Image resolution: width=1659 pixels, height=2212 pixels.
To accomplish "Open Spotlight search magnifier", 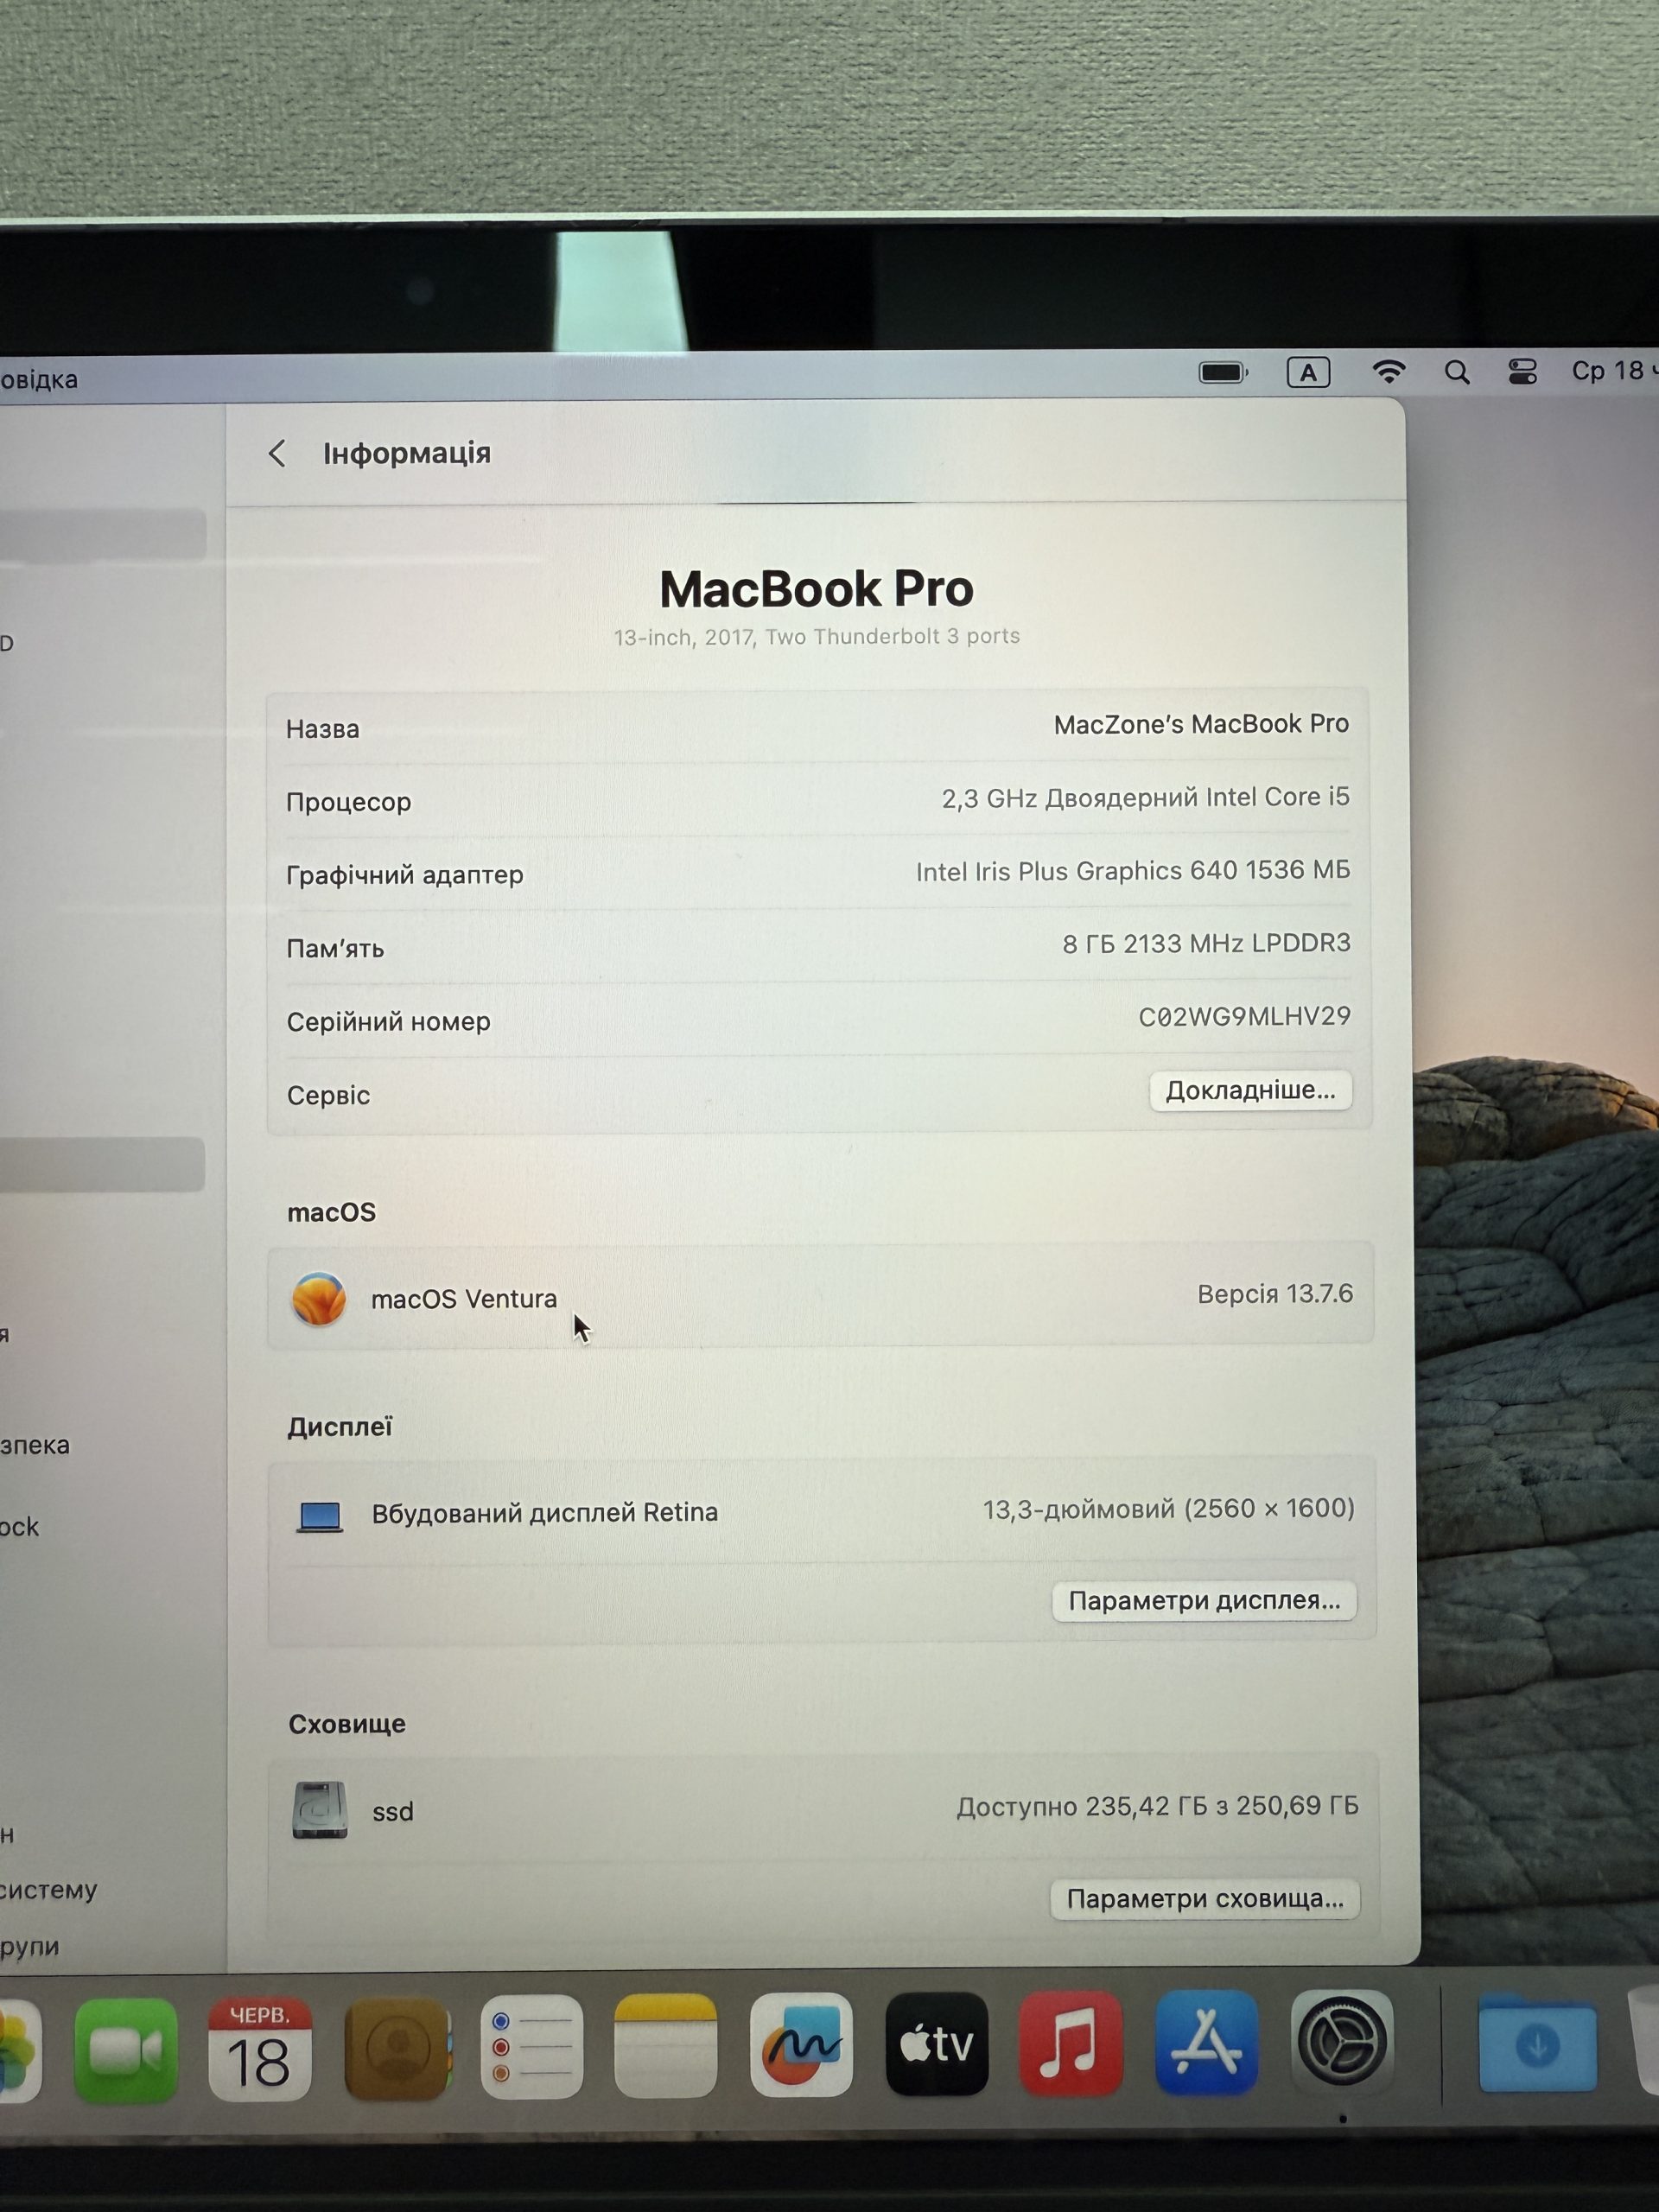I will 1457,373.
